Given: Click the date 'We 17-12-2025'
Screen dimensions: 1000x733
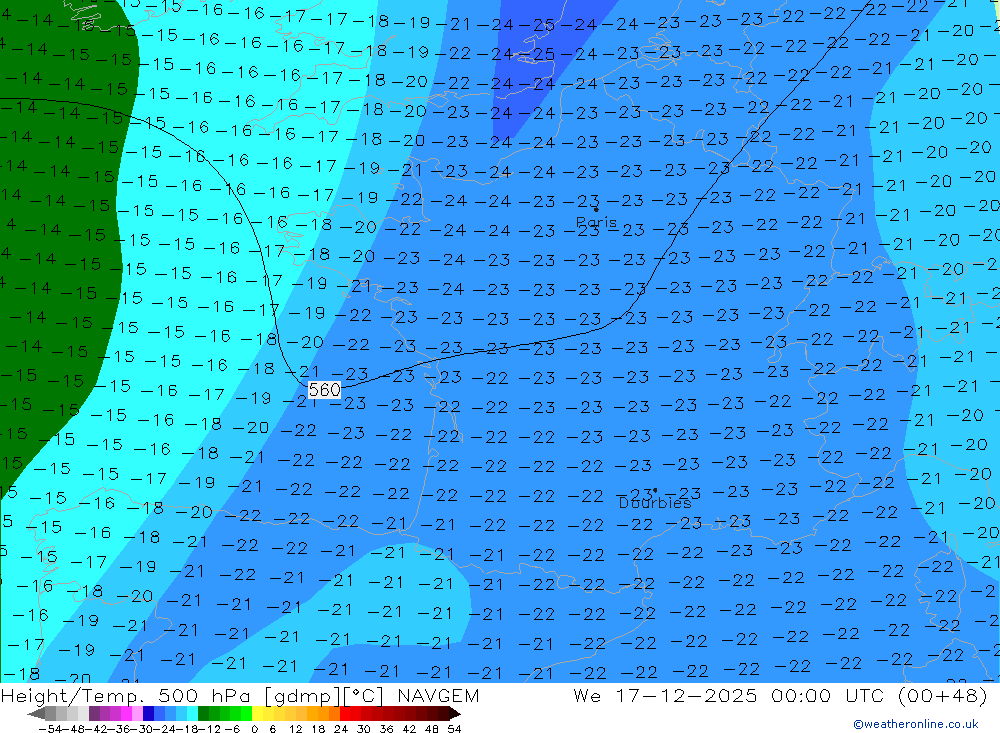Looking at the screenshot, I should (x=665, y=695).
